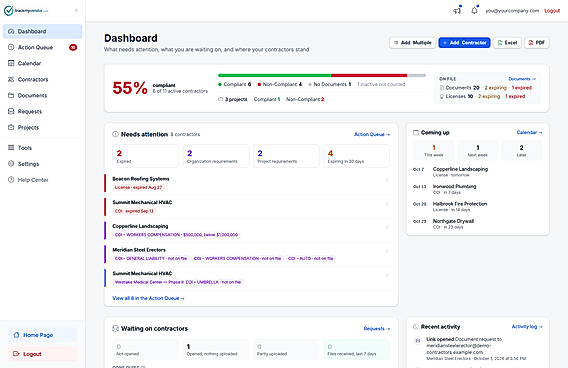The width and height of the screenshot is (568, 368).
Task: Click the Licenses 10 badge icon
Action: coord(442,96)
